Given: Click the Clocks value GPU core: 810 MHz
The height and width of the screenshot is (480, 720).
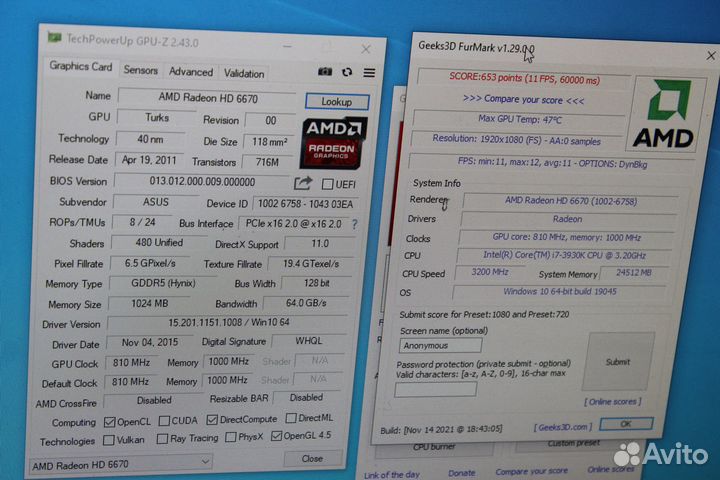Looking at the screenshot, I should click(567, 237).
